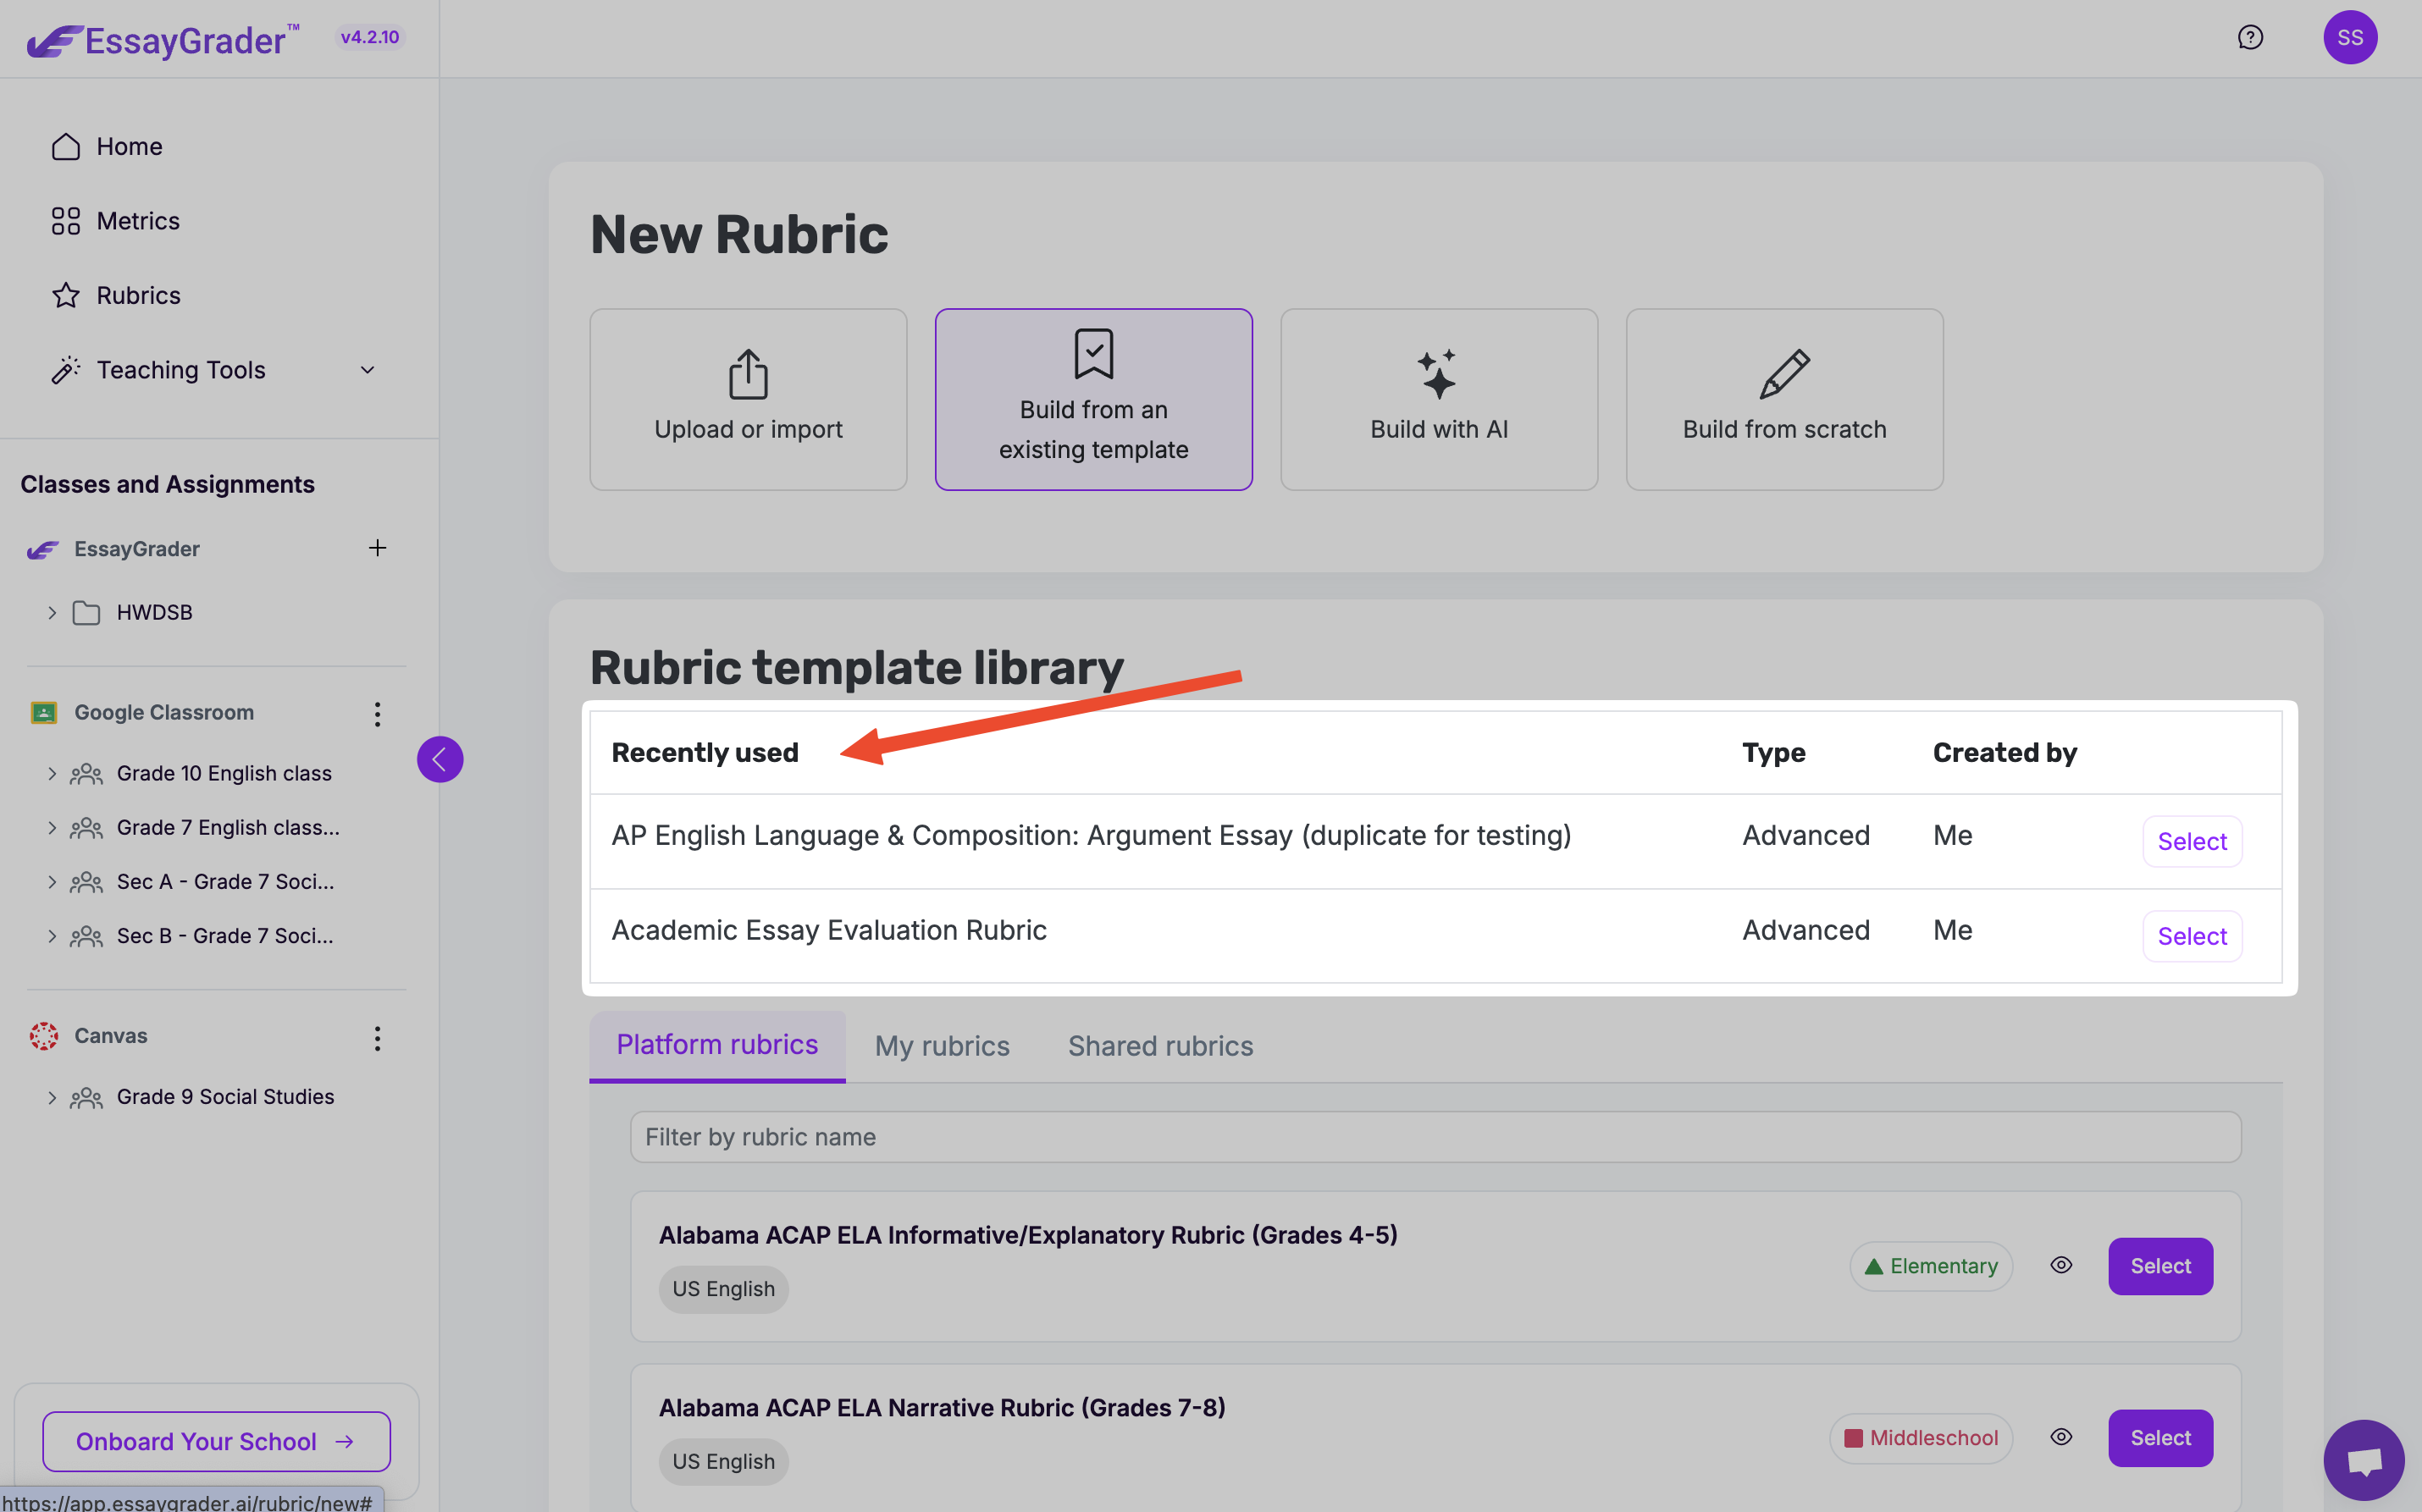This screenshot has width=2422, height=1512.
Task: Switch to the Shared rubrics tab
Action: click(x=1160, y=1046)
